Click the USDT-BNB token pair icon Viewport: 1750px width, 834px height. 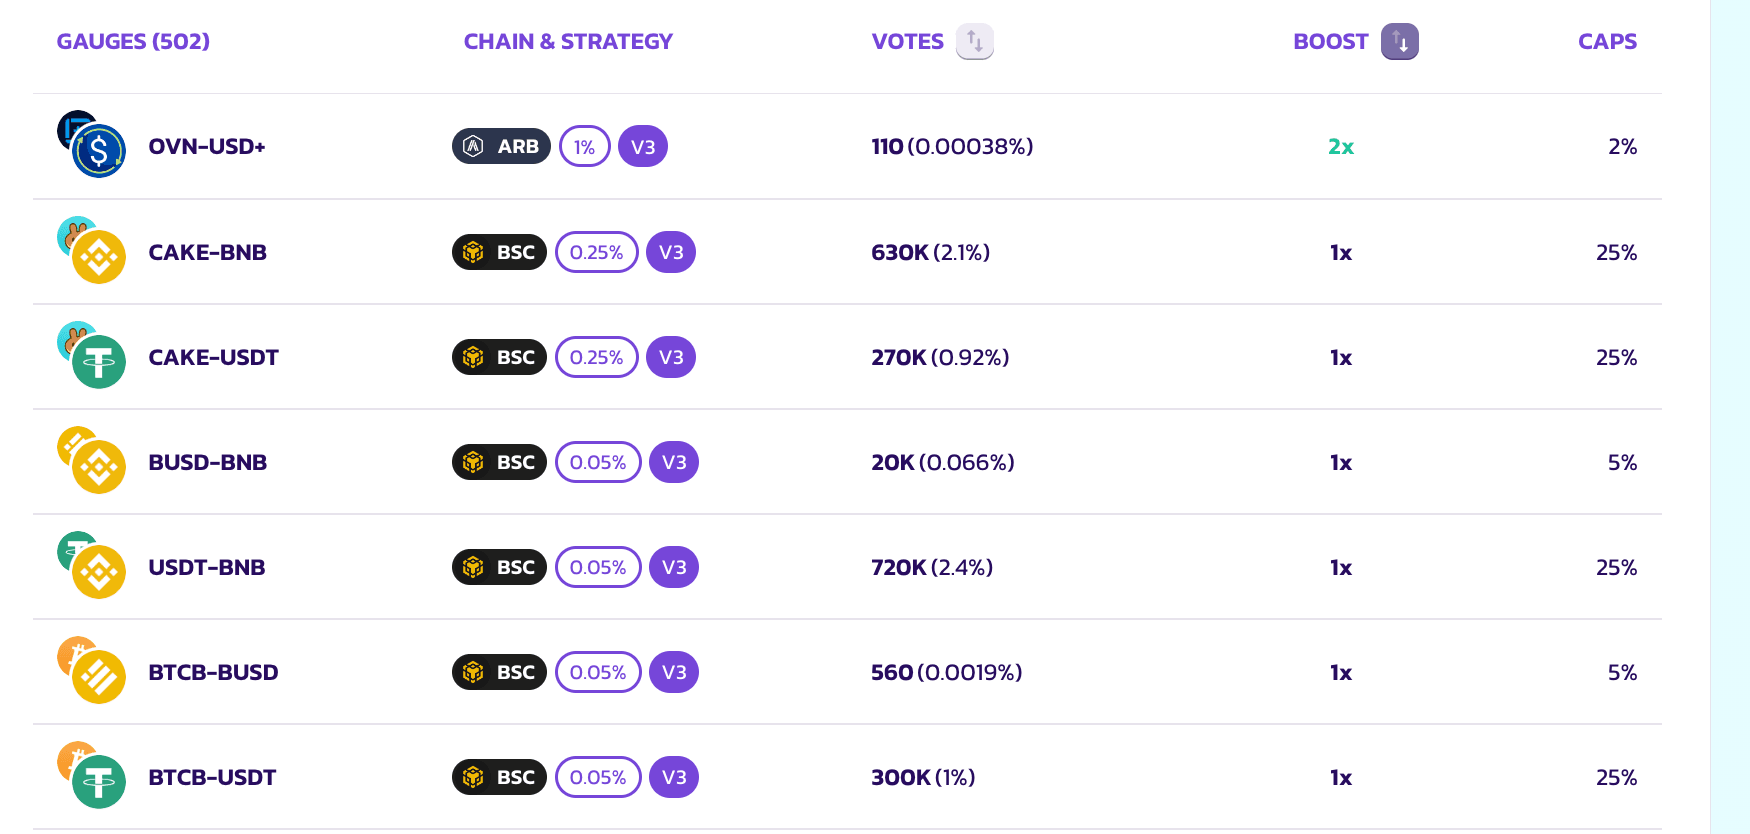(x=91, y=566)
